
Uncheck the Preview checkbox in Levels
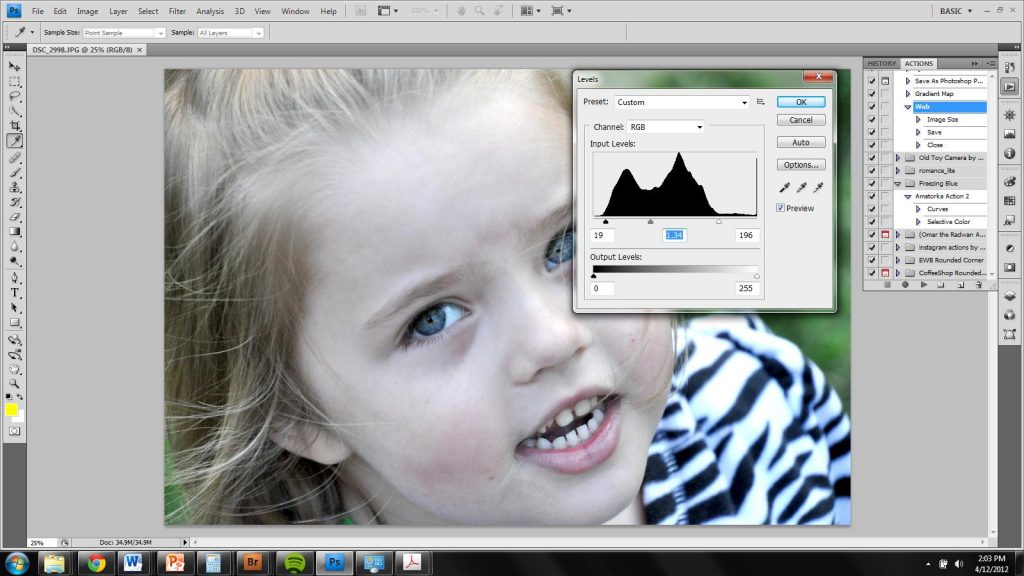point(781,208)
